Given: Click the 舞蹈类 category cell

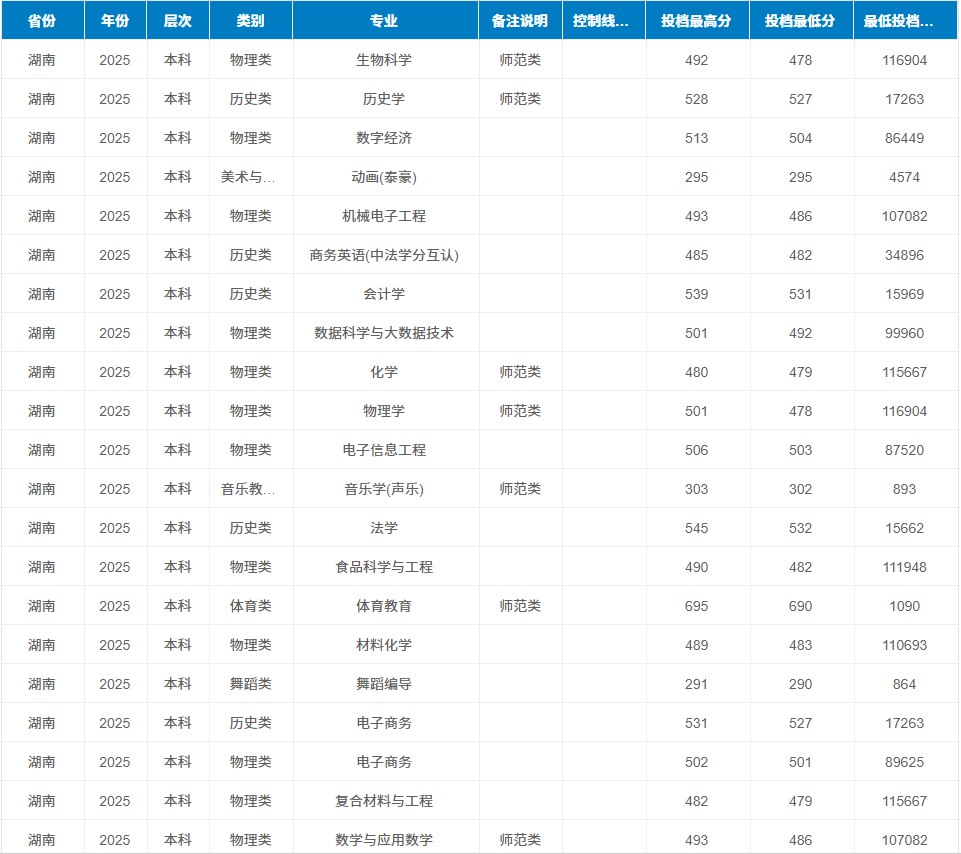Looking at the screenshot, I should tap(251, 684).
